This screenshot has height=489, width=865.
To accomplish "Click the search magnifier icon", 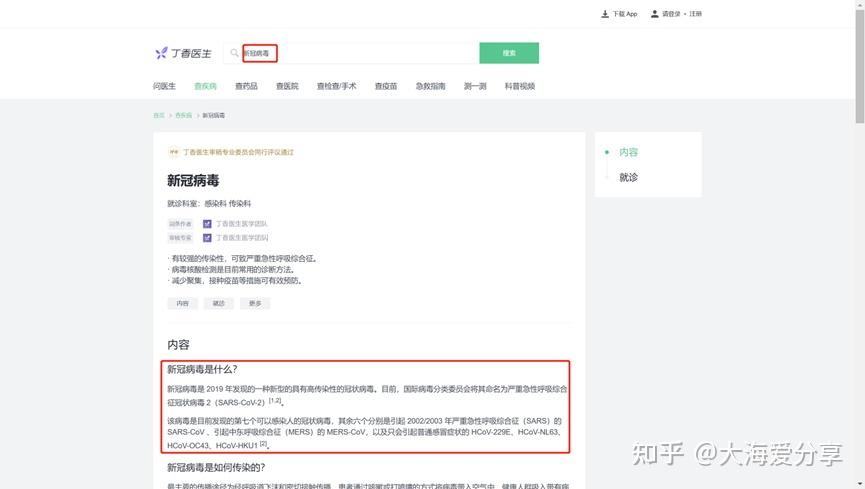I will click(234, 53).
